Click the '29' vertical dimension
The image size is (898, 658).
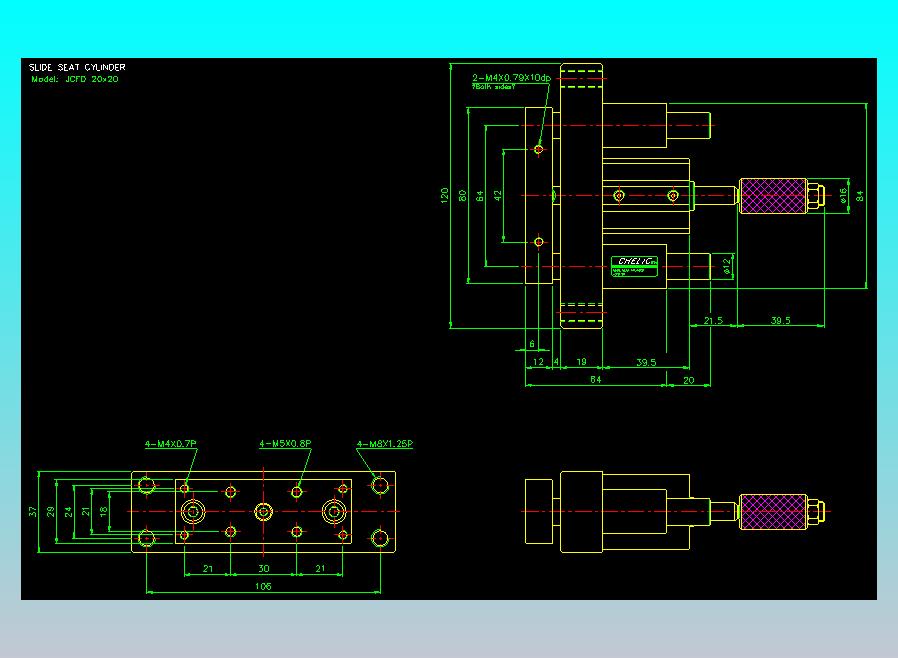50,511
